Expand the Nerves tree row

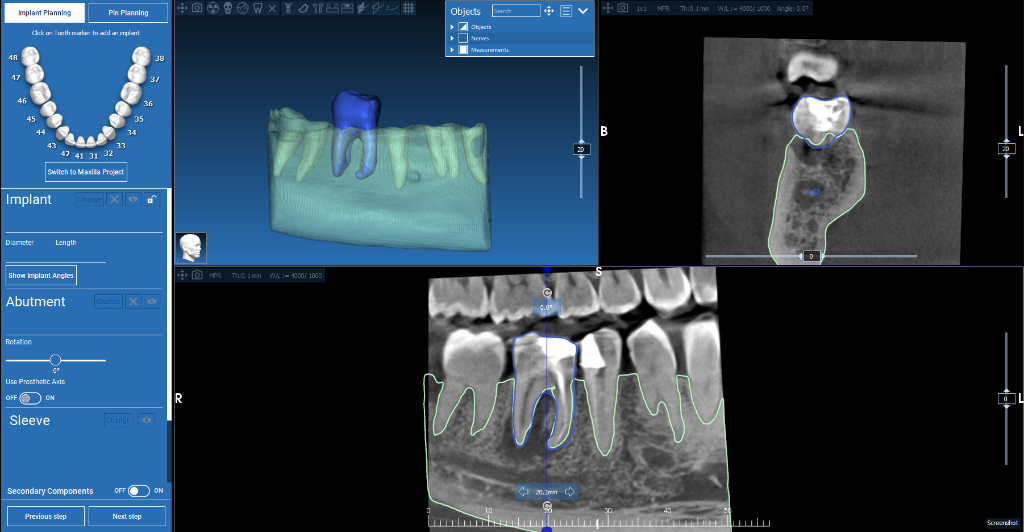[452, 38]
